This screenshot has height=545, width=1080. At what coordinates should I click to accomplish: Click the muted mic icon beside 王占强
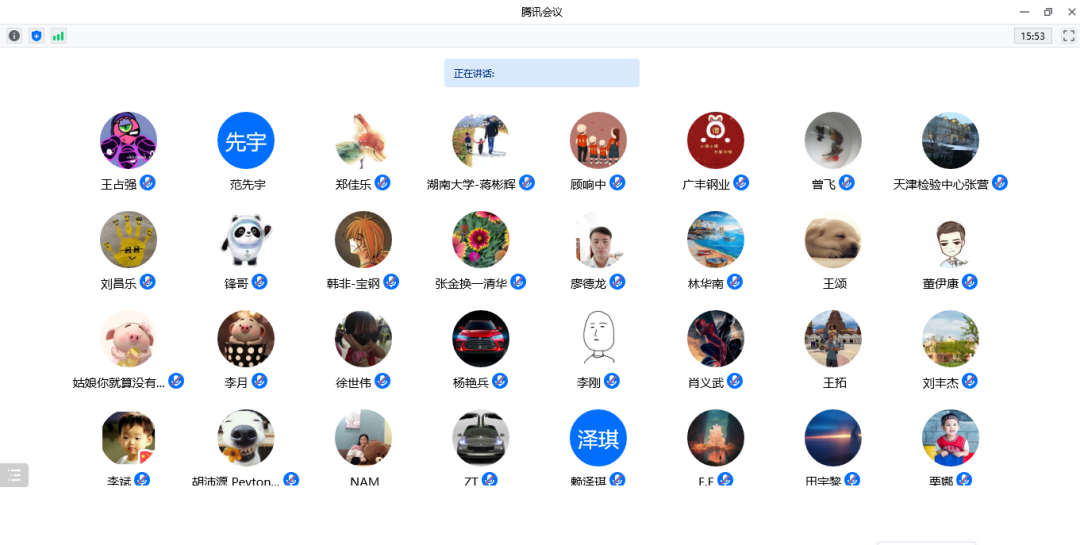click(148, 182)
